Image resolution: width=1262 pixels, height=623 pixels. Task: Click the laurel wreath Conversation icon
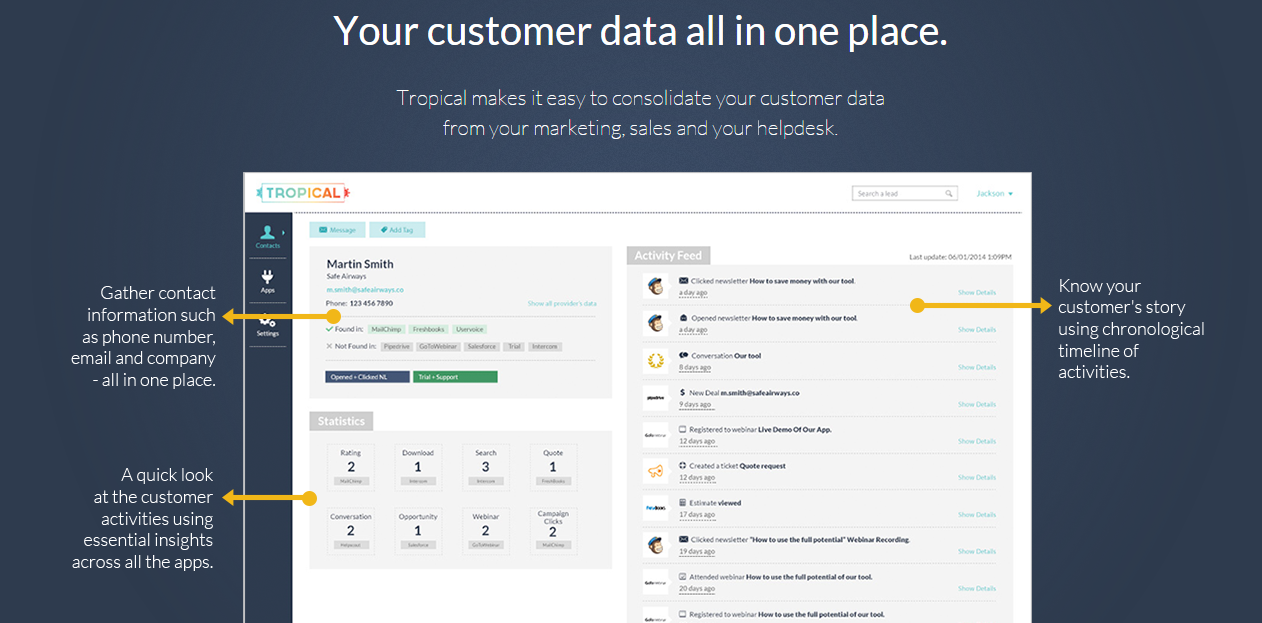[655, 360]
